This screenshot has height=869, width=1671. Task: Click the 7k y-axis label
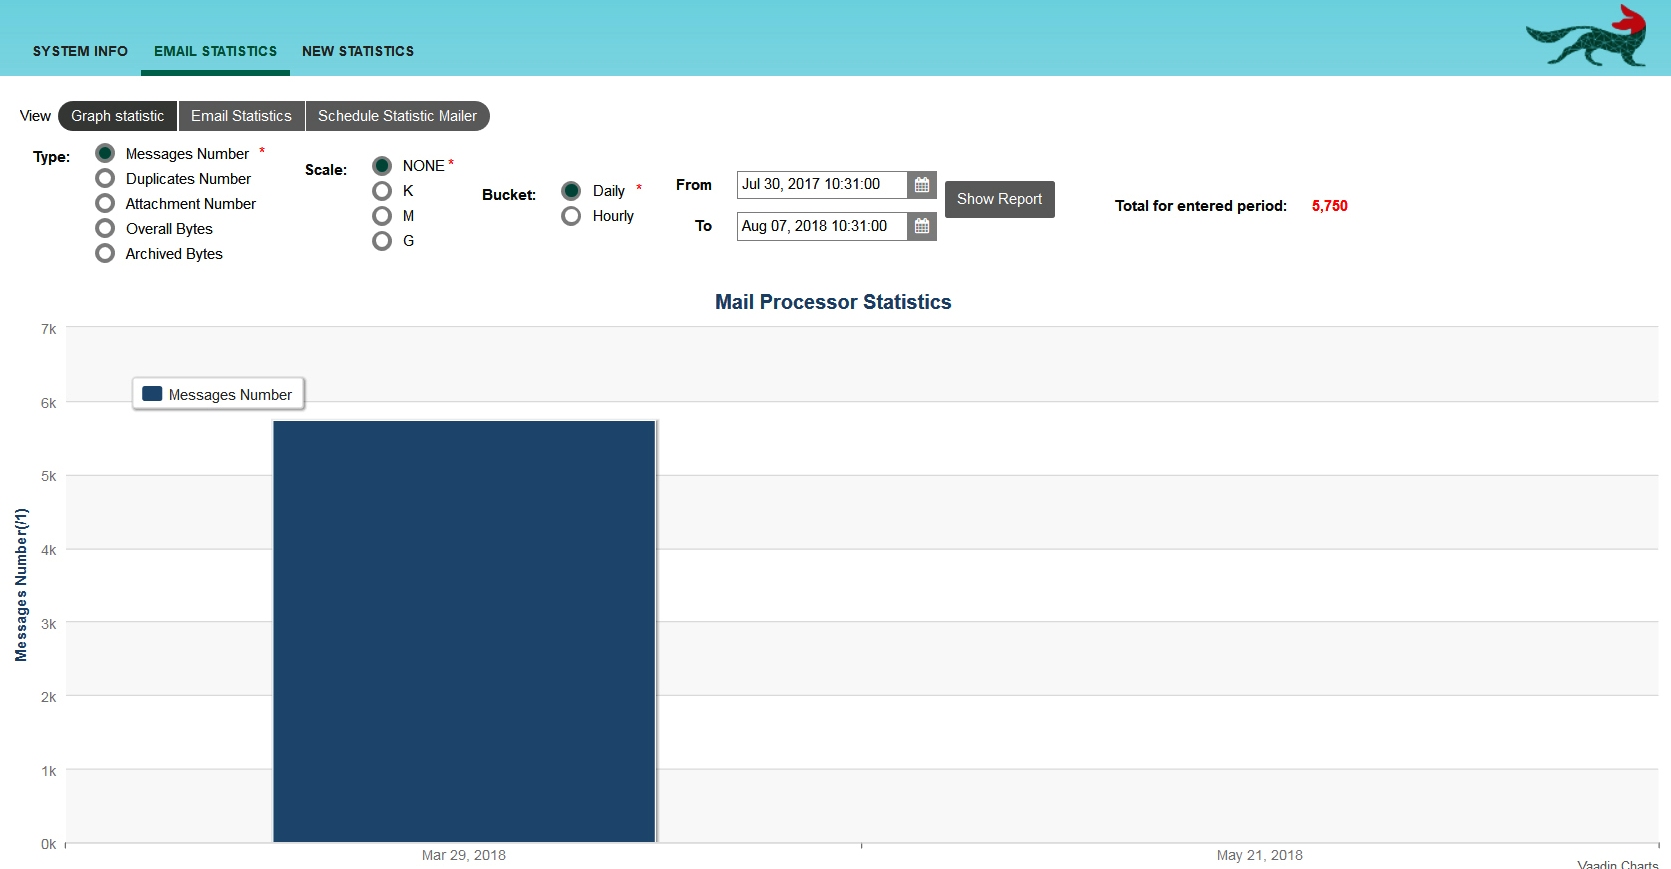(48, 329)
